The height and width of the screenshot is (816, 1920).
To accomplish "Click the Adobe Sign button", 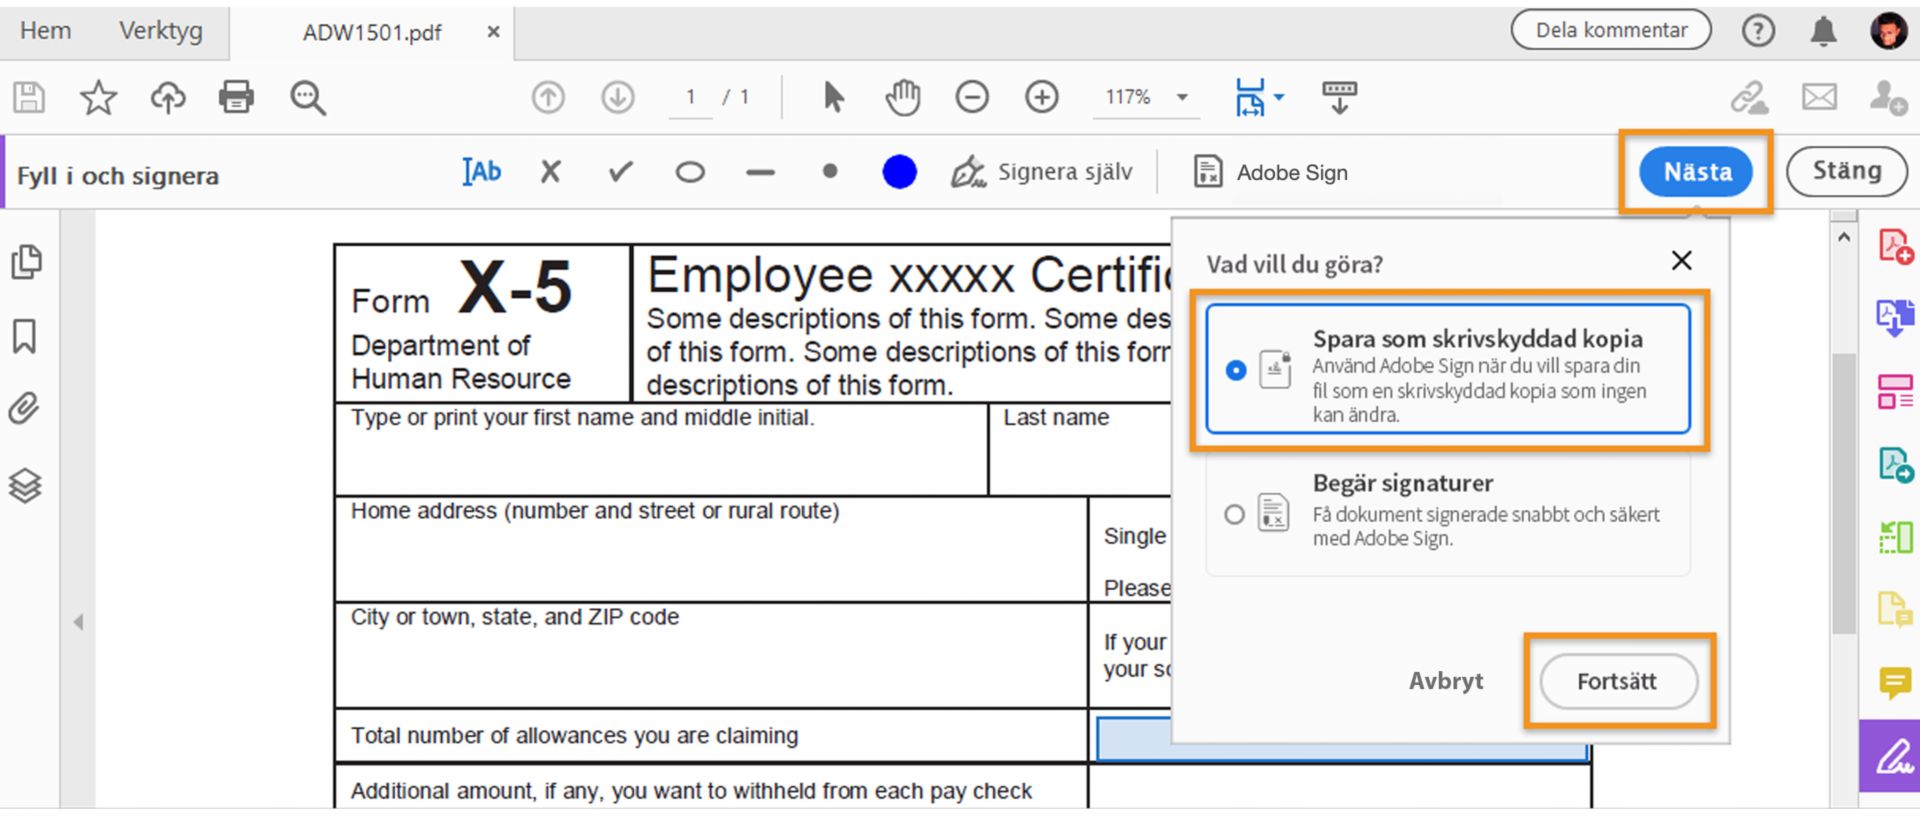I will click(1271, 172).
